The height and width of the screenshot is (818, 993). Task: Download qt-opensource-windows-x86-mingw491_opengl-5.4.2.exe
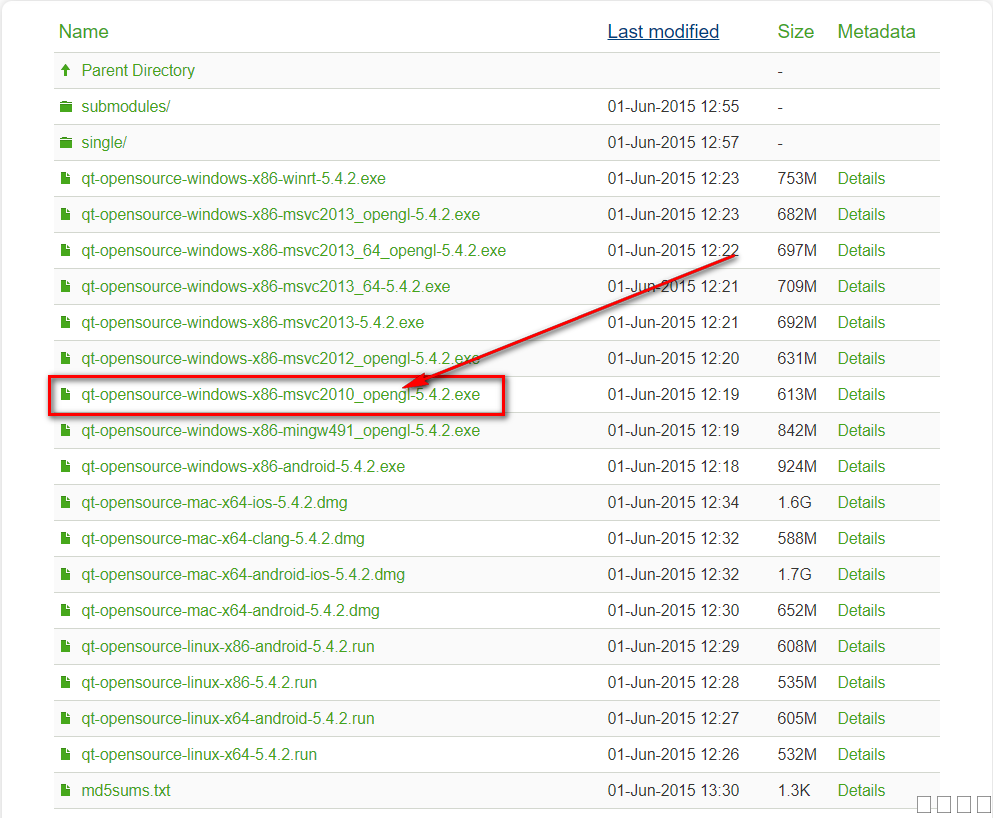tap(280, 430)
